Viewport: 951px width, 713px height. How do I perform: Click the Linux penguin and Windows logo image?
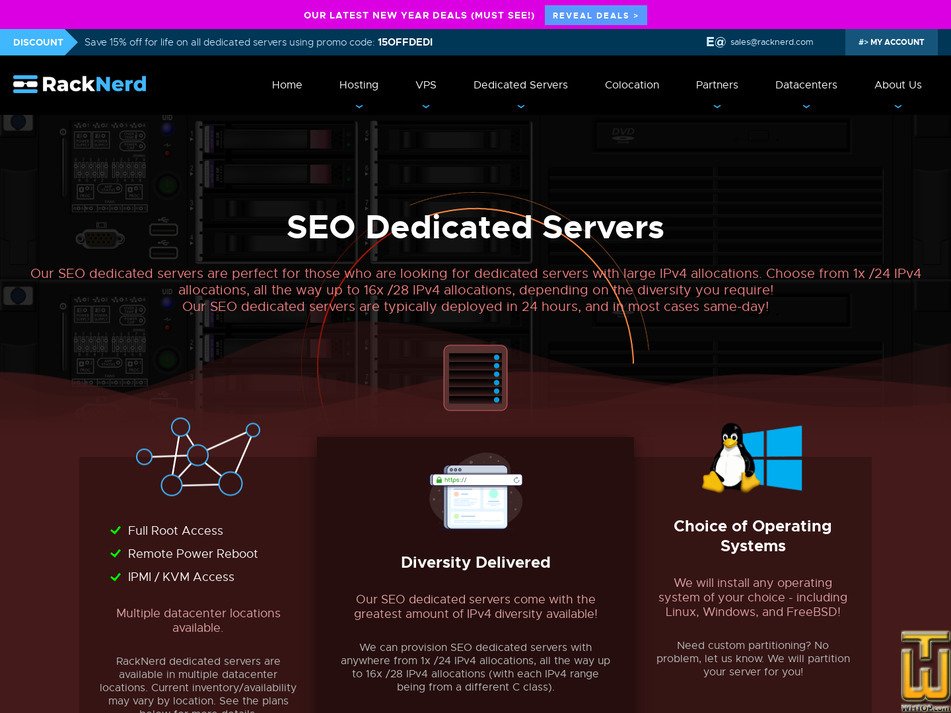click(752, 458)
